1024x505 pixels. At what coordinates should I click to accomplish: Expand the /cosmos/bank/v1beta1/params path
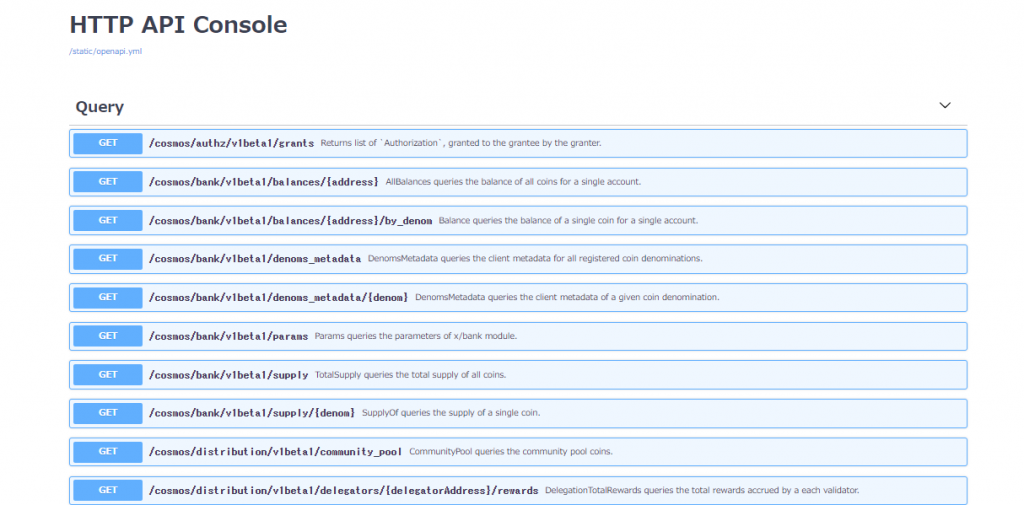click(228, 337)
